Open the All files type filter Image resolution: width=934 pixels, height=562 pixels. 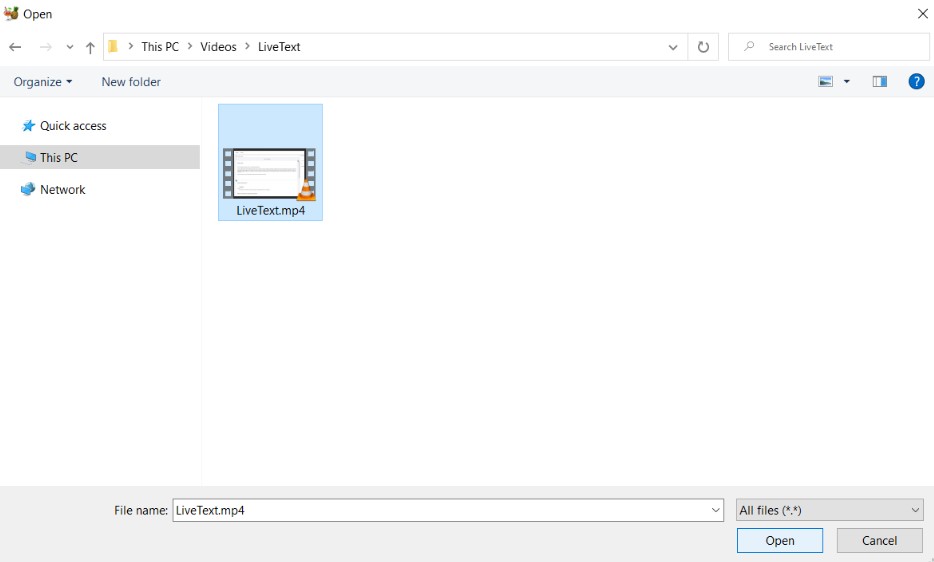pos(830,510)
